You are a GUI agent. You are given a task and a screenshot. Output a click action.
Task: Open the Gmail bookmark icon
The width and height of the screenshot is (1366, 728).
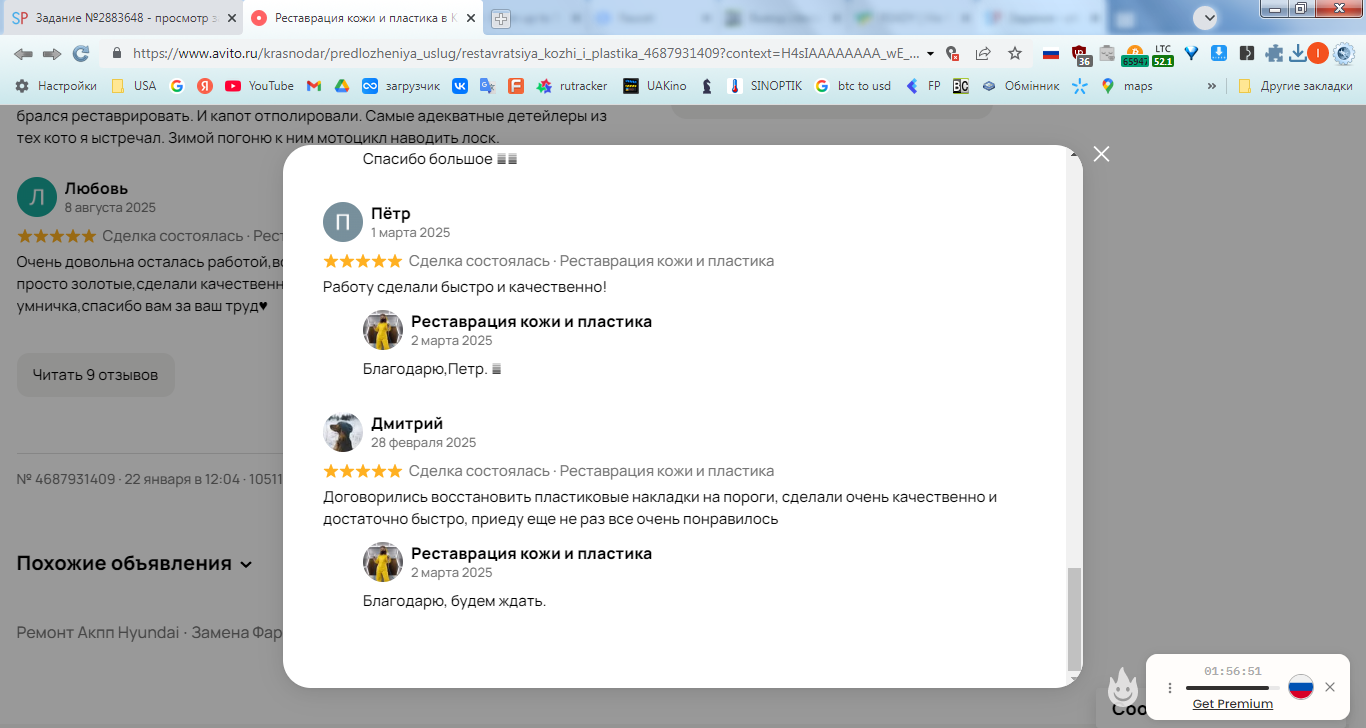314,86
